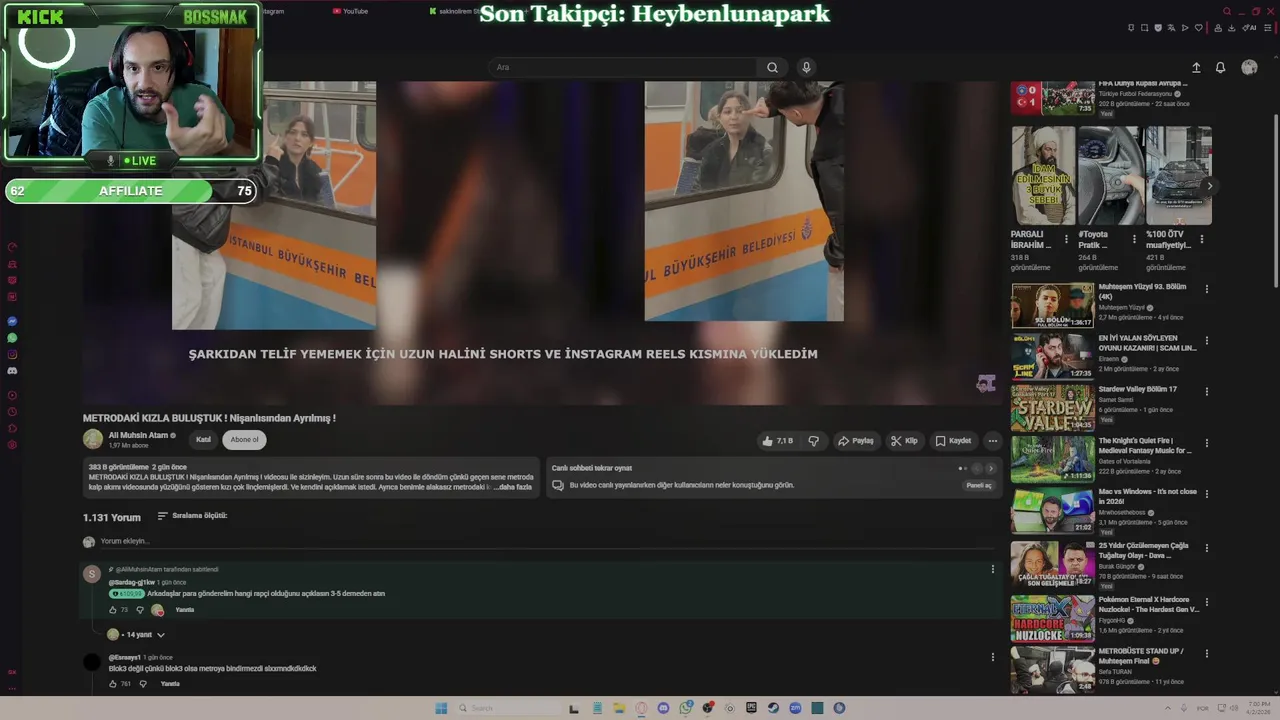Expand description with ...daha fazla
The height and width of the screenshot is (720, 1280).
pyautogui.click(x=513, y=487)
